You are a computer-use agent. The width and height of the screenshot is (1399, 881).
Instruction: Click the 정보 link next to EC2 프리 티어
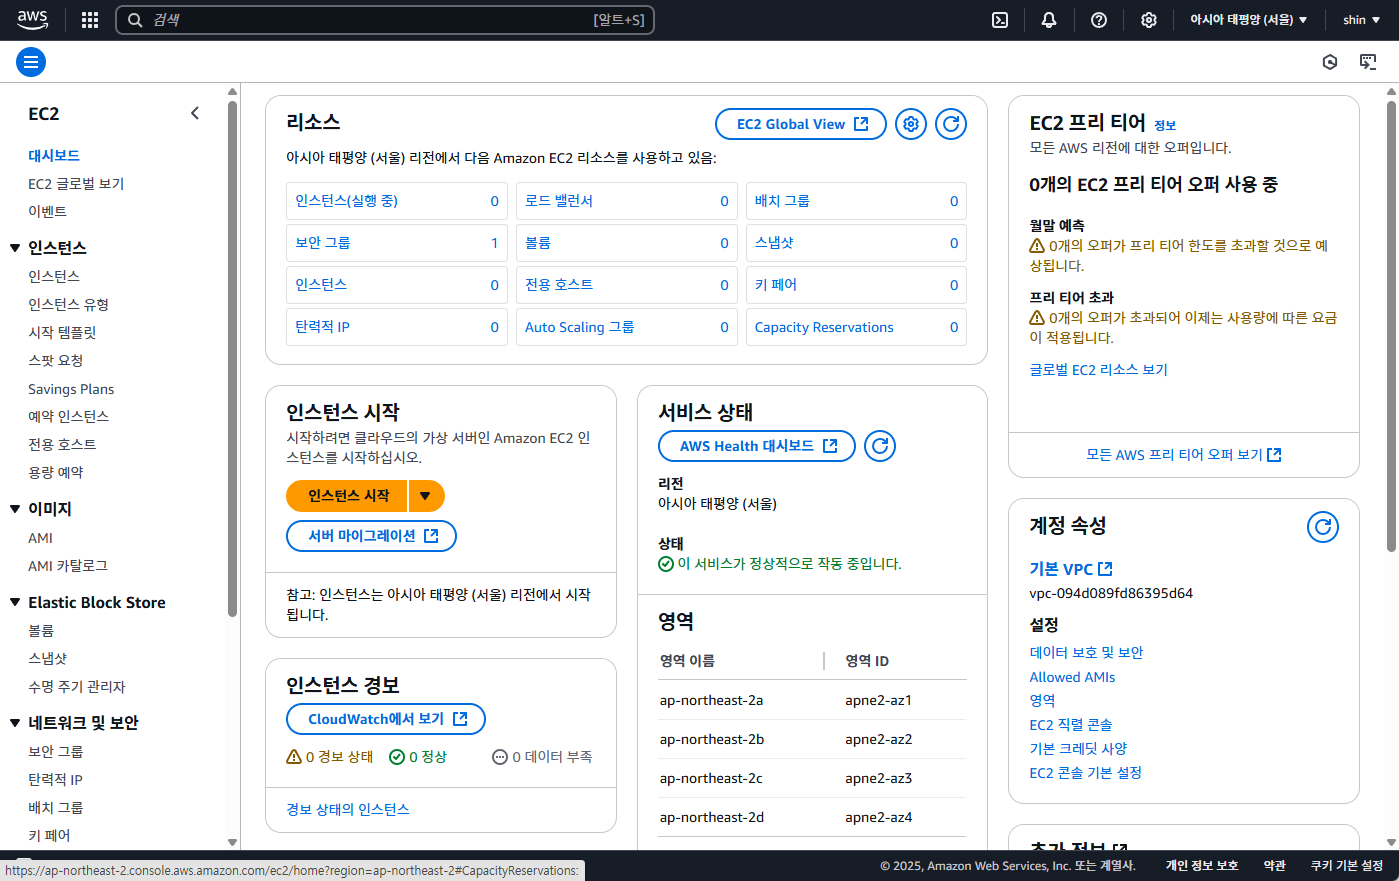click(x=1165, y=126)
